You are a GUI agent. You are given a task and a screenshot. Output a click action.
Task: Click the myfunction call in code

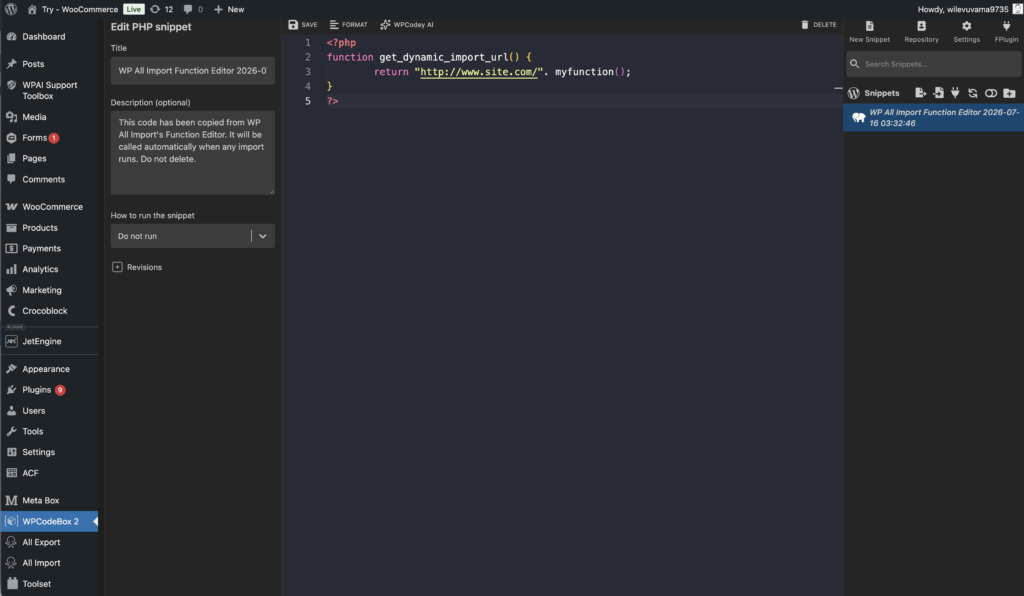(x=584, y=72)
